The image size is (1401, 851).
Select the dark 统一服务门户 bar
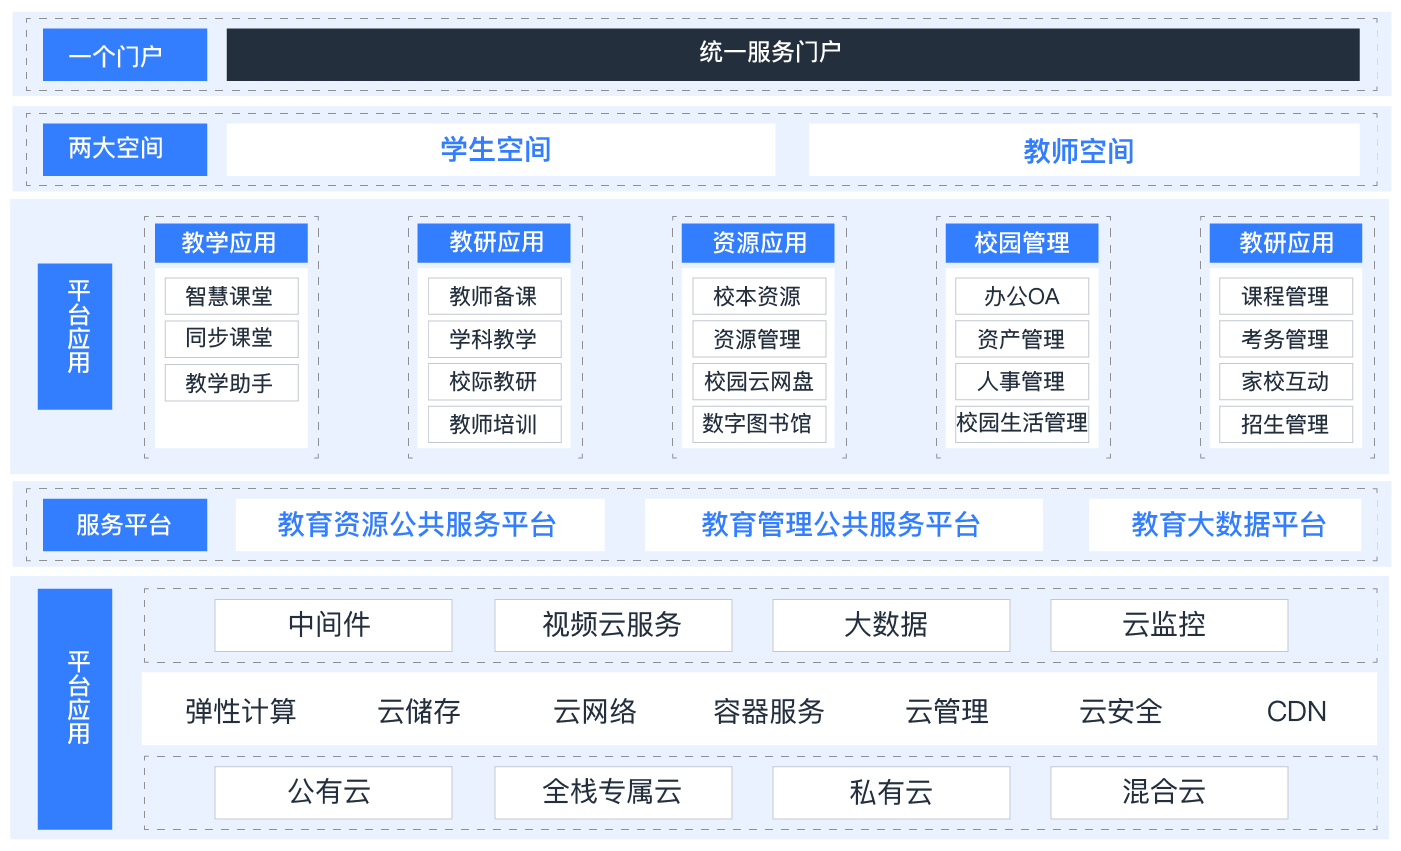tap(793, 54)
